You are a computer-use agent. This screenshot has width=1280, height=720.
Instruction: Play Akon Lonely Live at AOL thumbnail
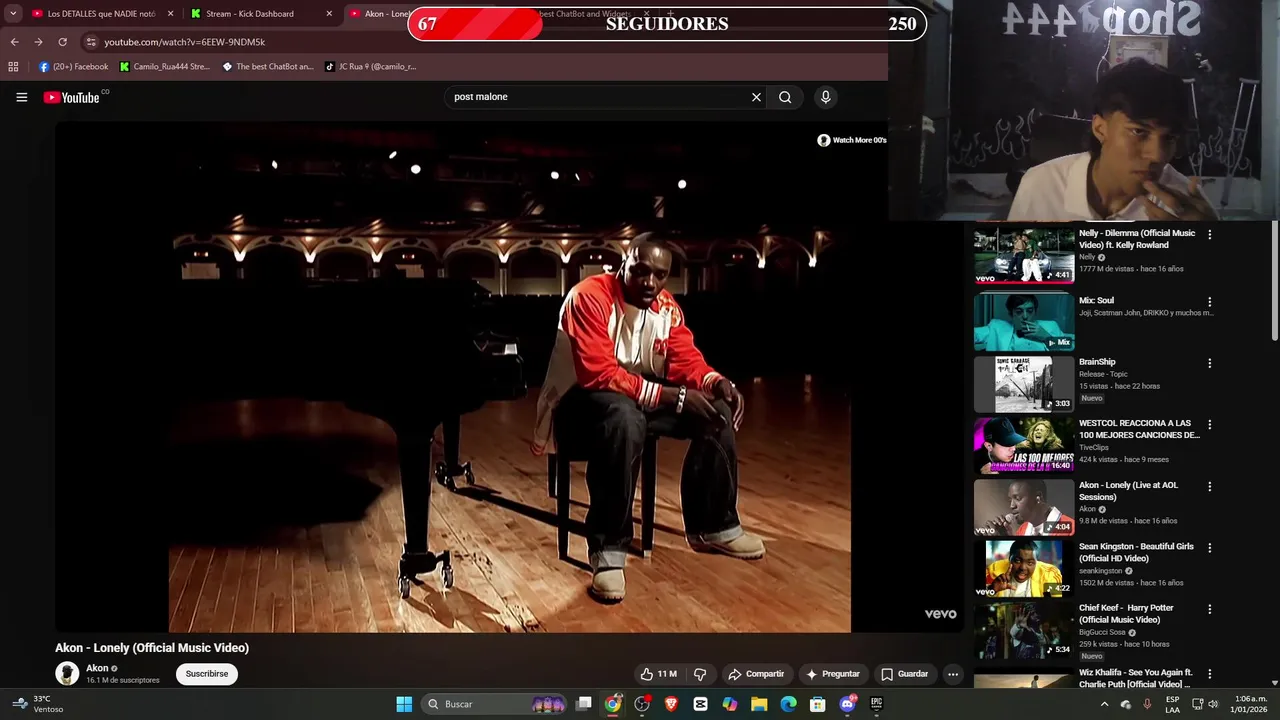pyautogui.click(x=1024, y=507)
